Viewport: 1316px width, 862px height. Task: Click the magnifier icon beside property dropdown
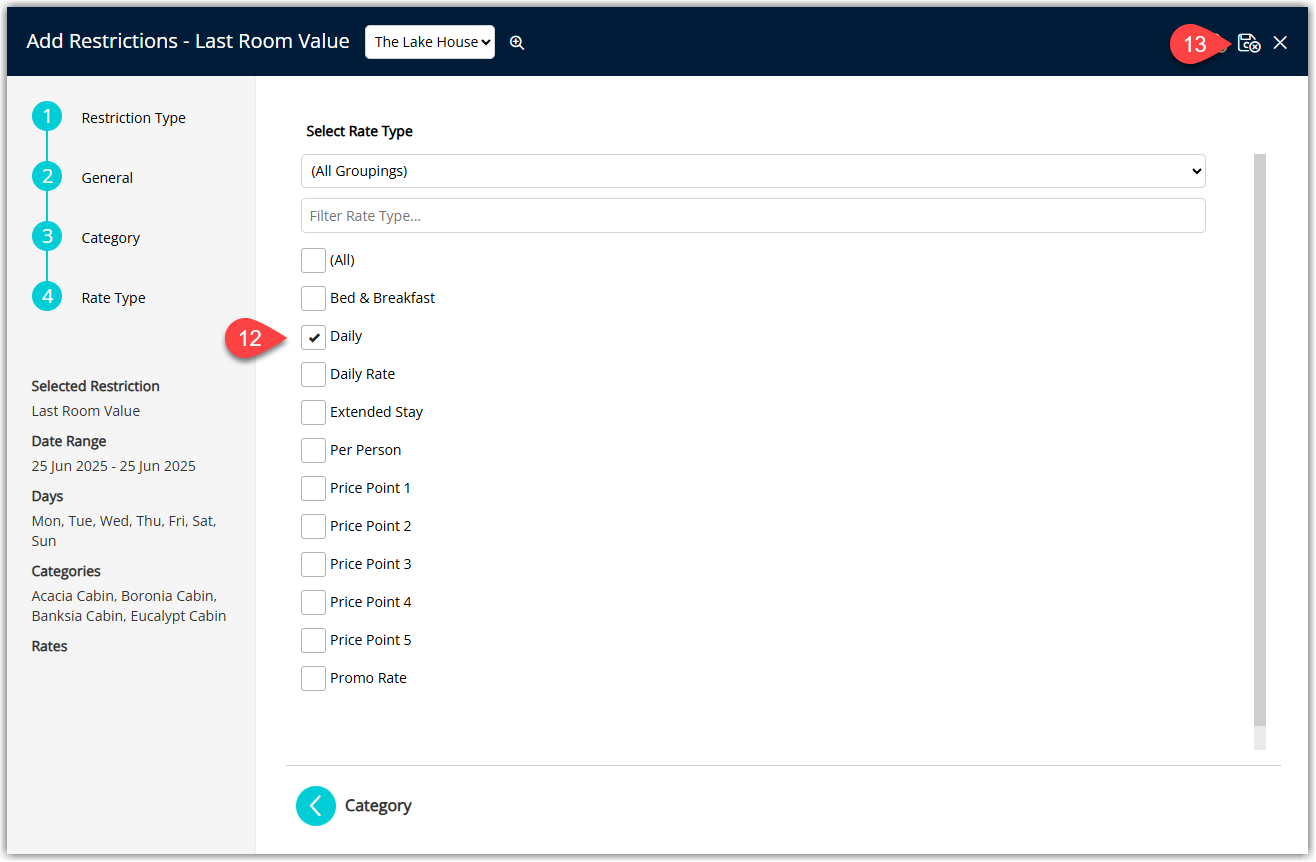point(517,43)
